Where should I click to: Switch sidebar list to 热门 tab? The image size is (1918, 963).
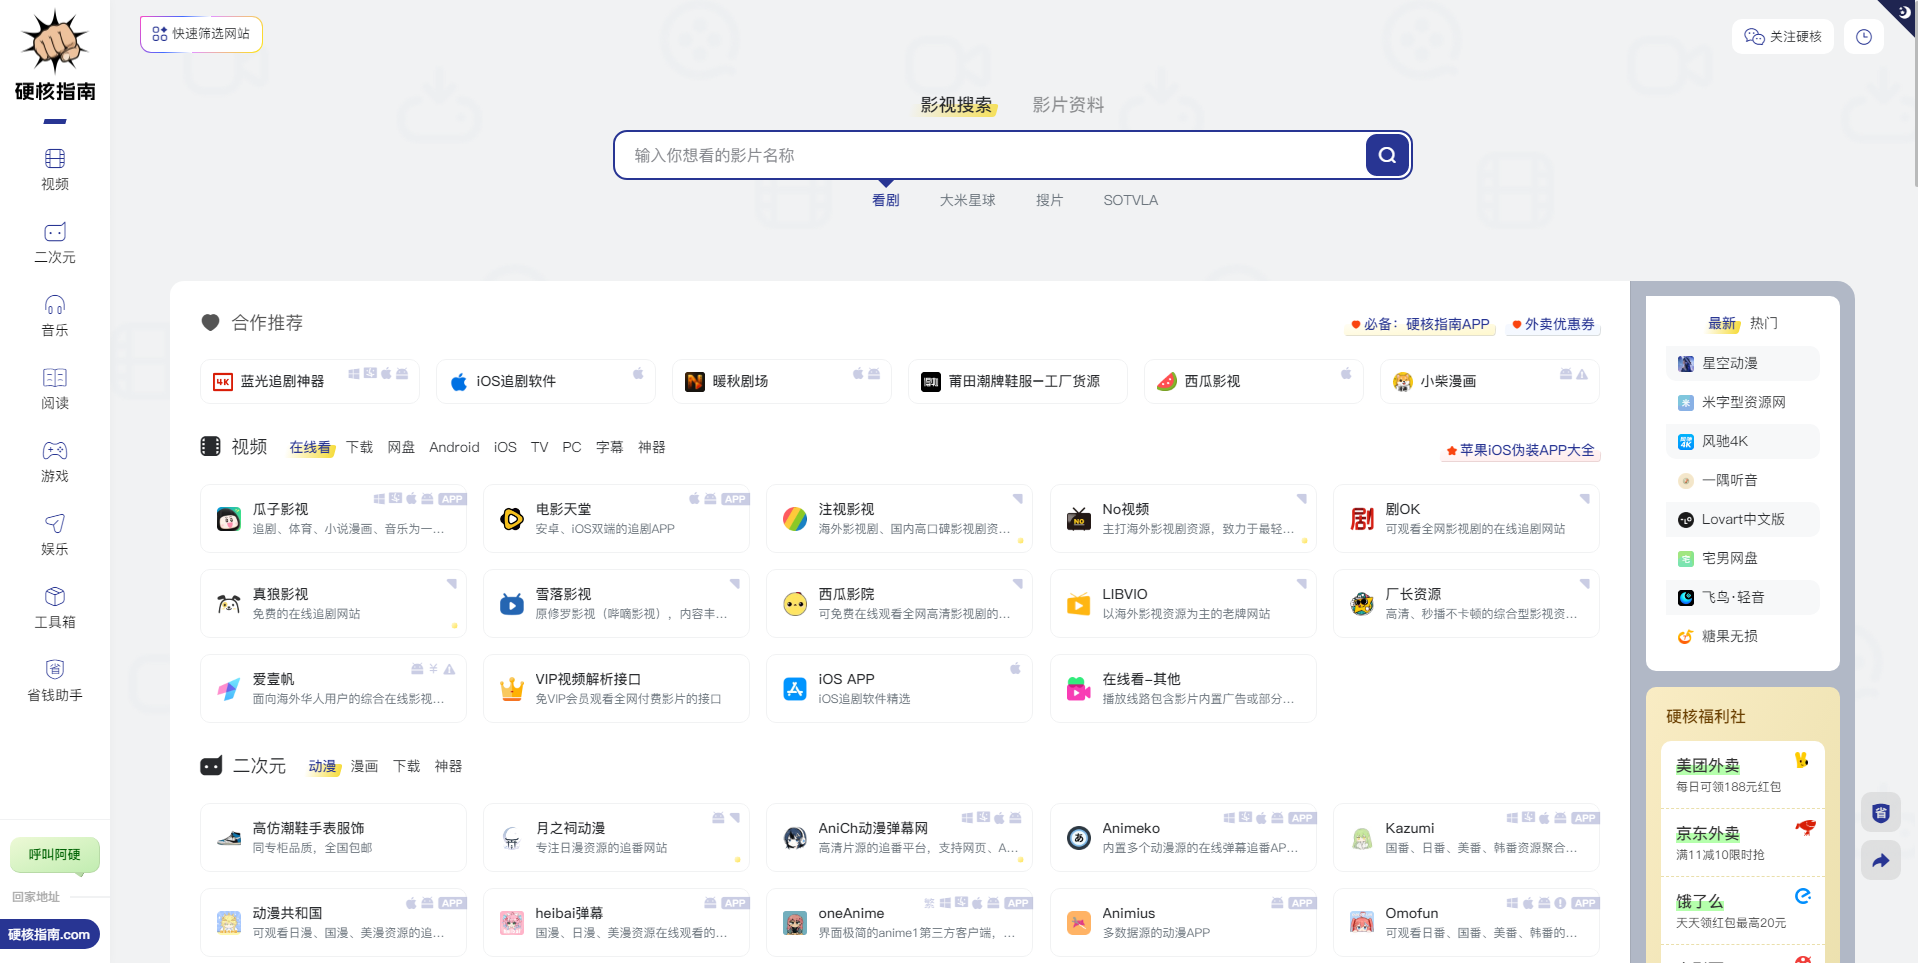[x=1763, y=323]
